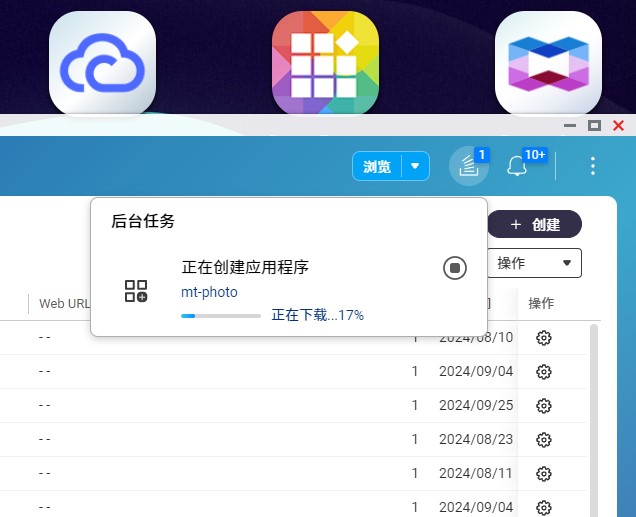This screenshot has width=636, height=517.
Task: Open the blue cloud app on desktop
Action: 102,64
